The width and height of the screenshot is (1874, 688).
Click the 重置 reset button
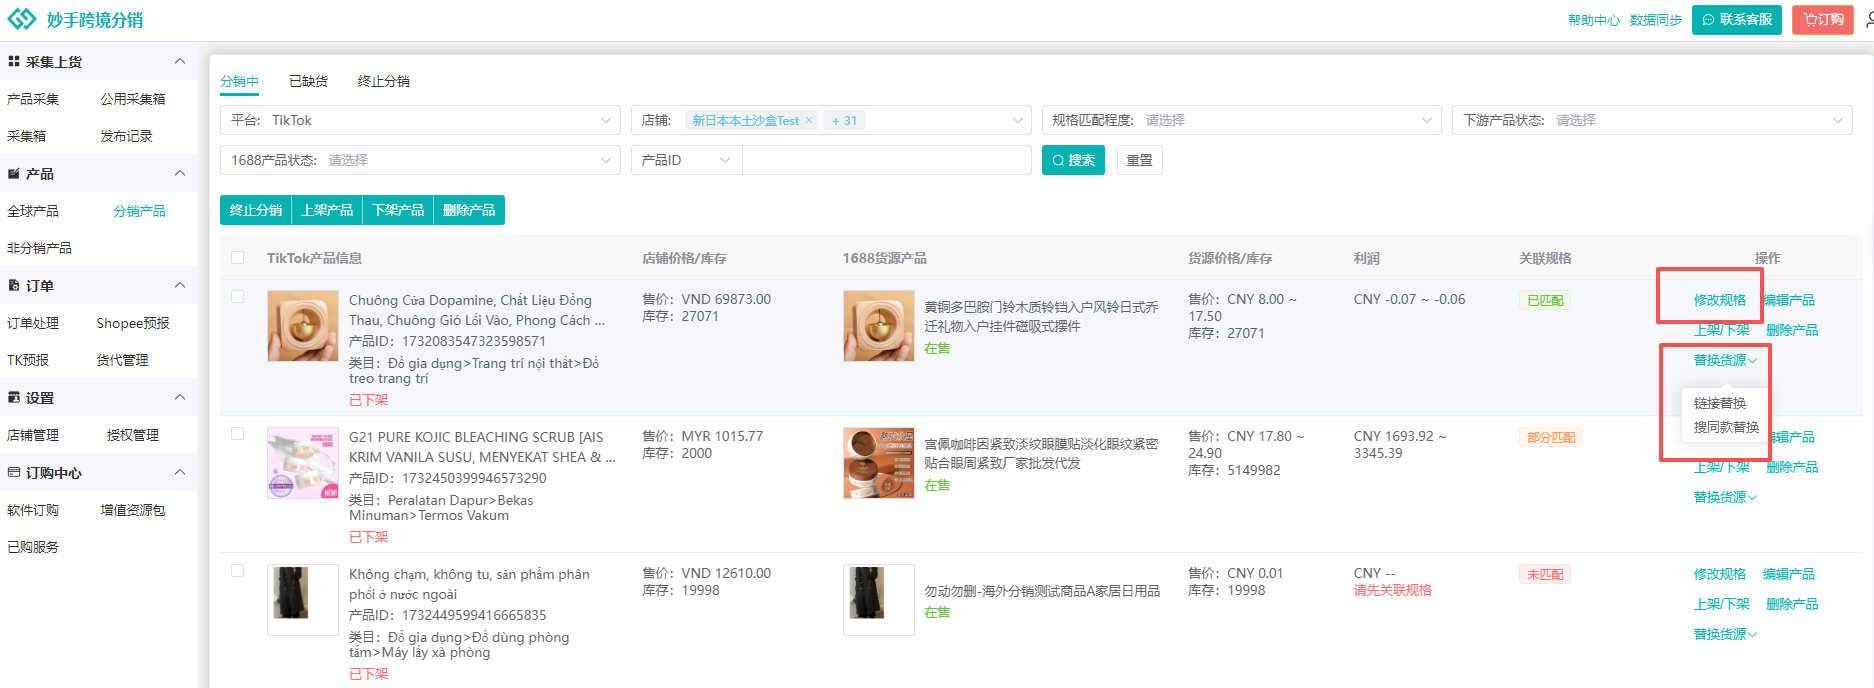(x=1139, y=160)
